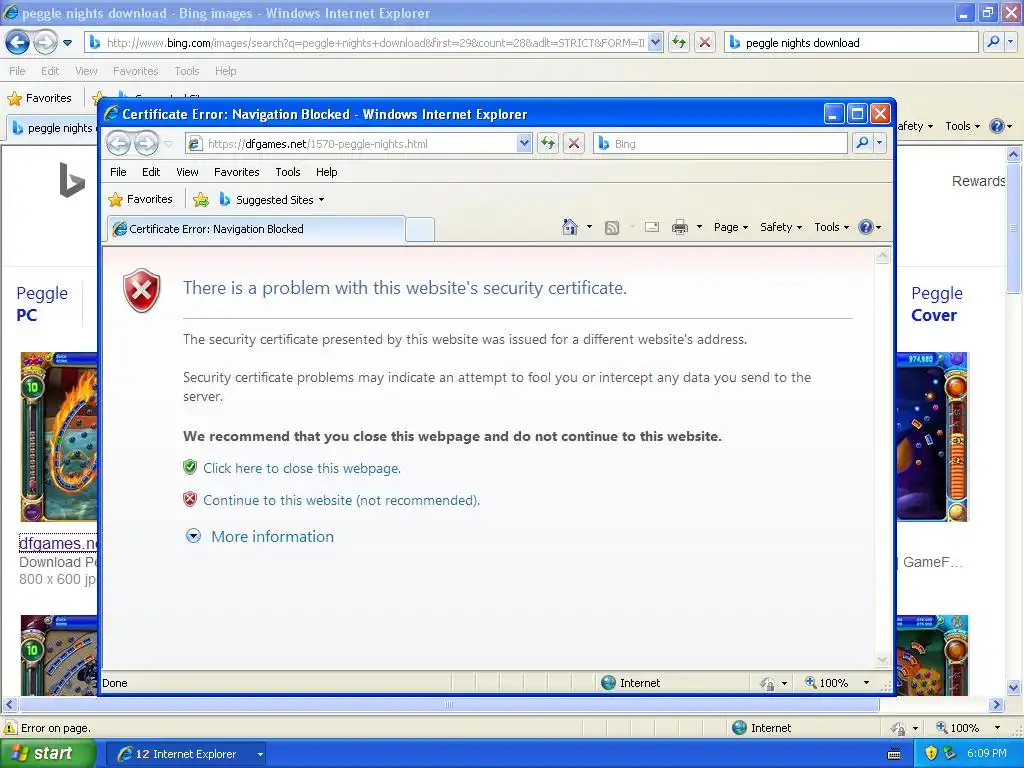Click search magnifier in Bing images window
Viewport: 1024px width, 768px height.
click(x=993, y=42)
